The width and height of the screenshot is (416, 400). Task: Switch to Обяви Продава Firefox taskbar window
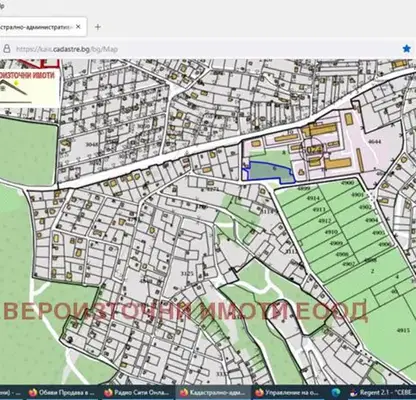tap(62, 393)
